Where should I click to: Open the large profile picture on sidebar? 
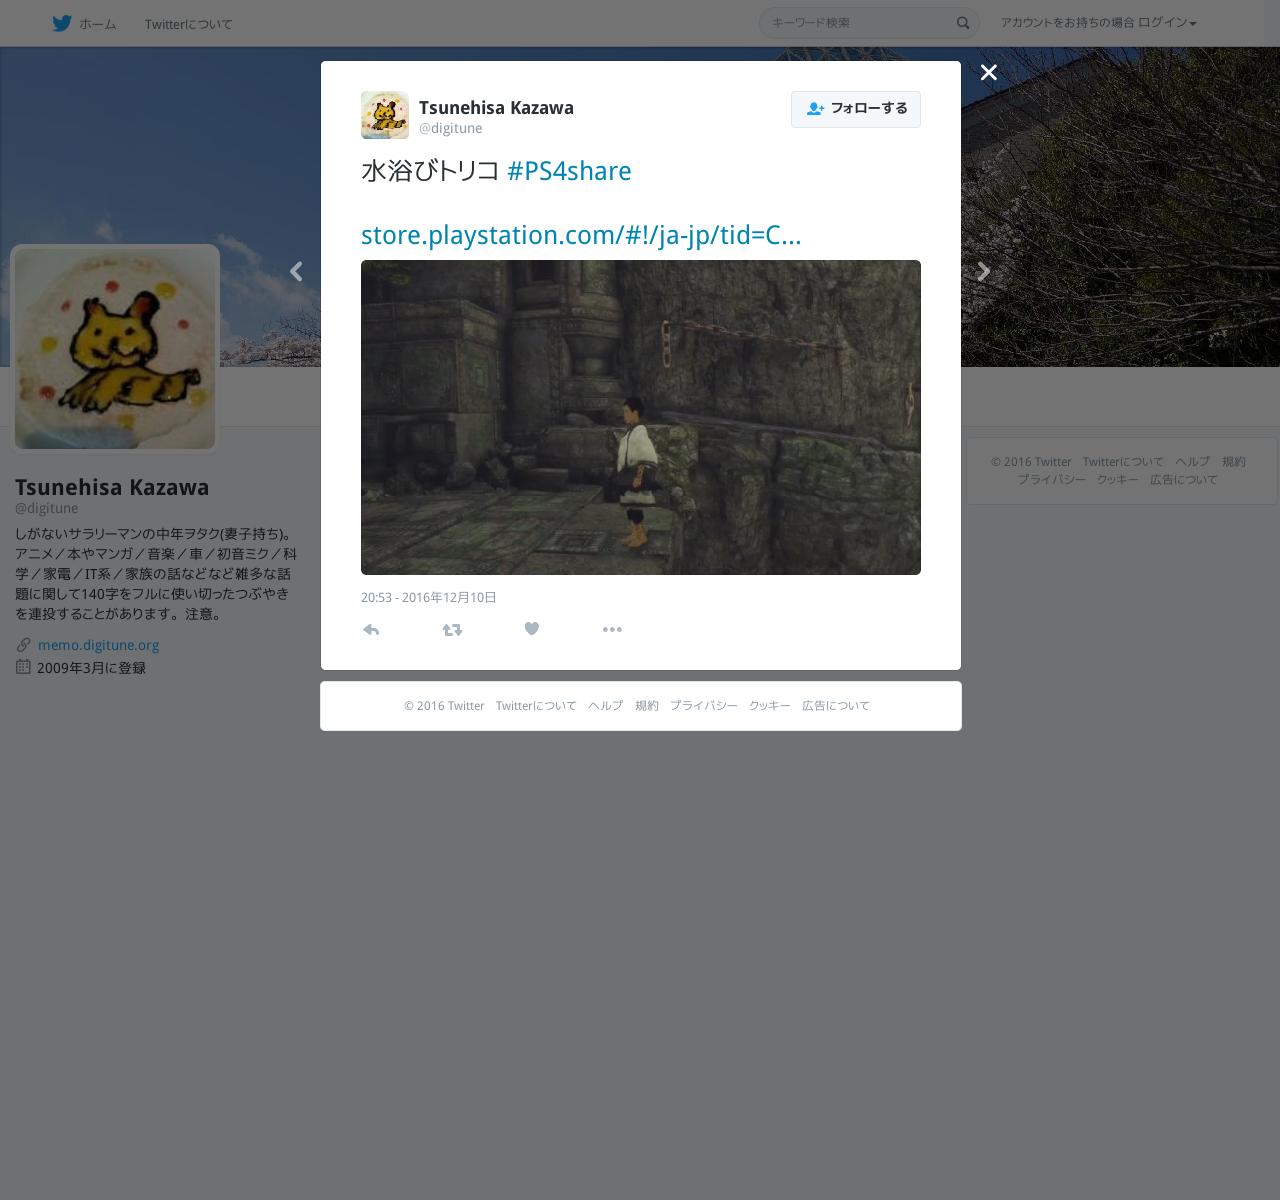(x=115, y=348)
